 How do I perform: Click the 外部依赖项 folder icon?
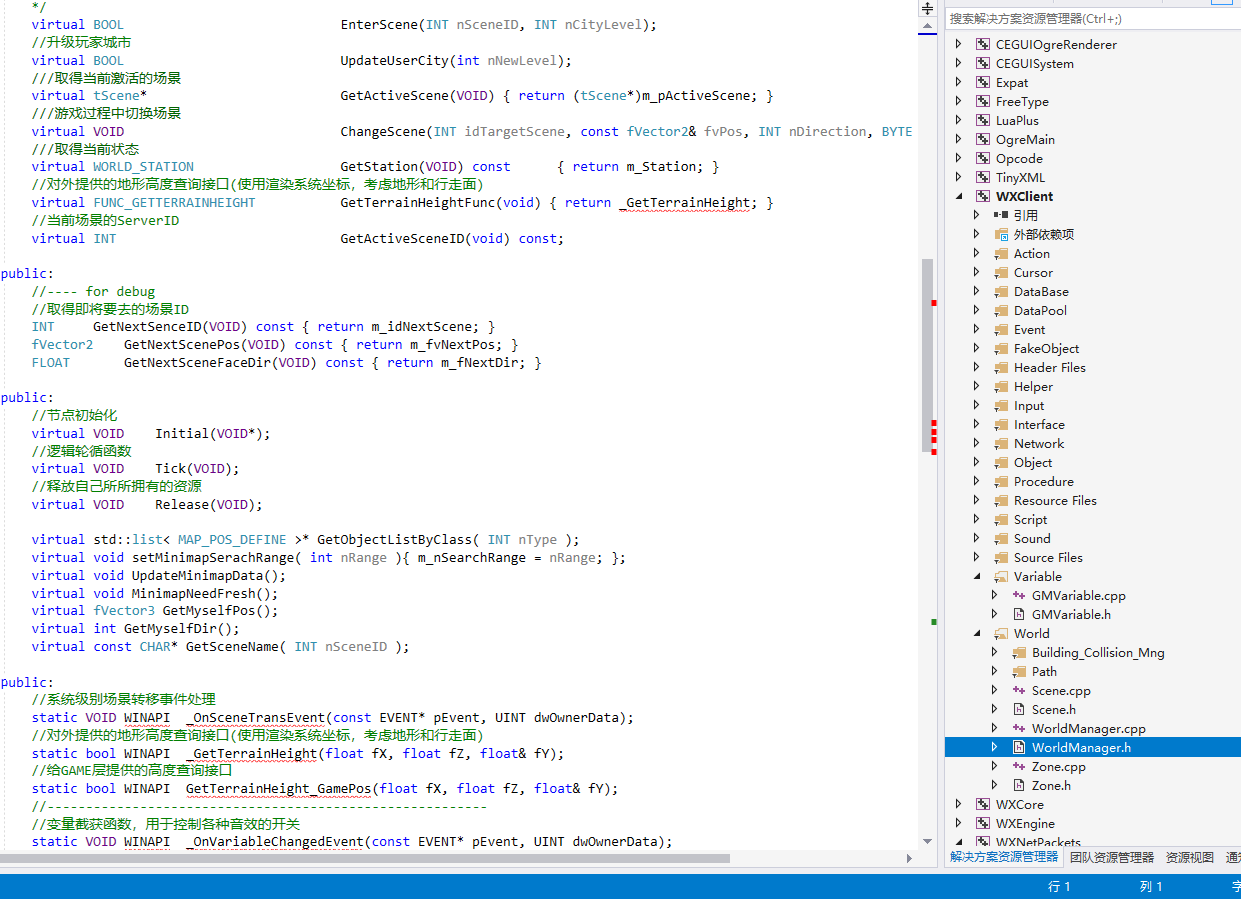point(1001,235)
